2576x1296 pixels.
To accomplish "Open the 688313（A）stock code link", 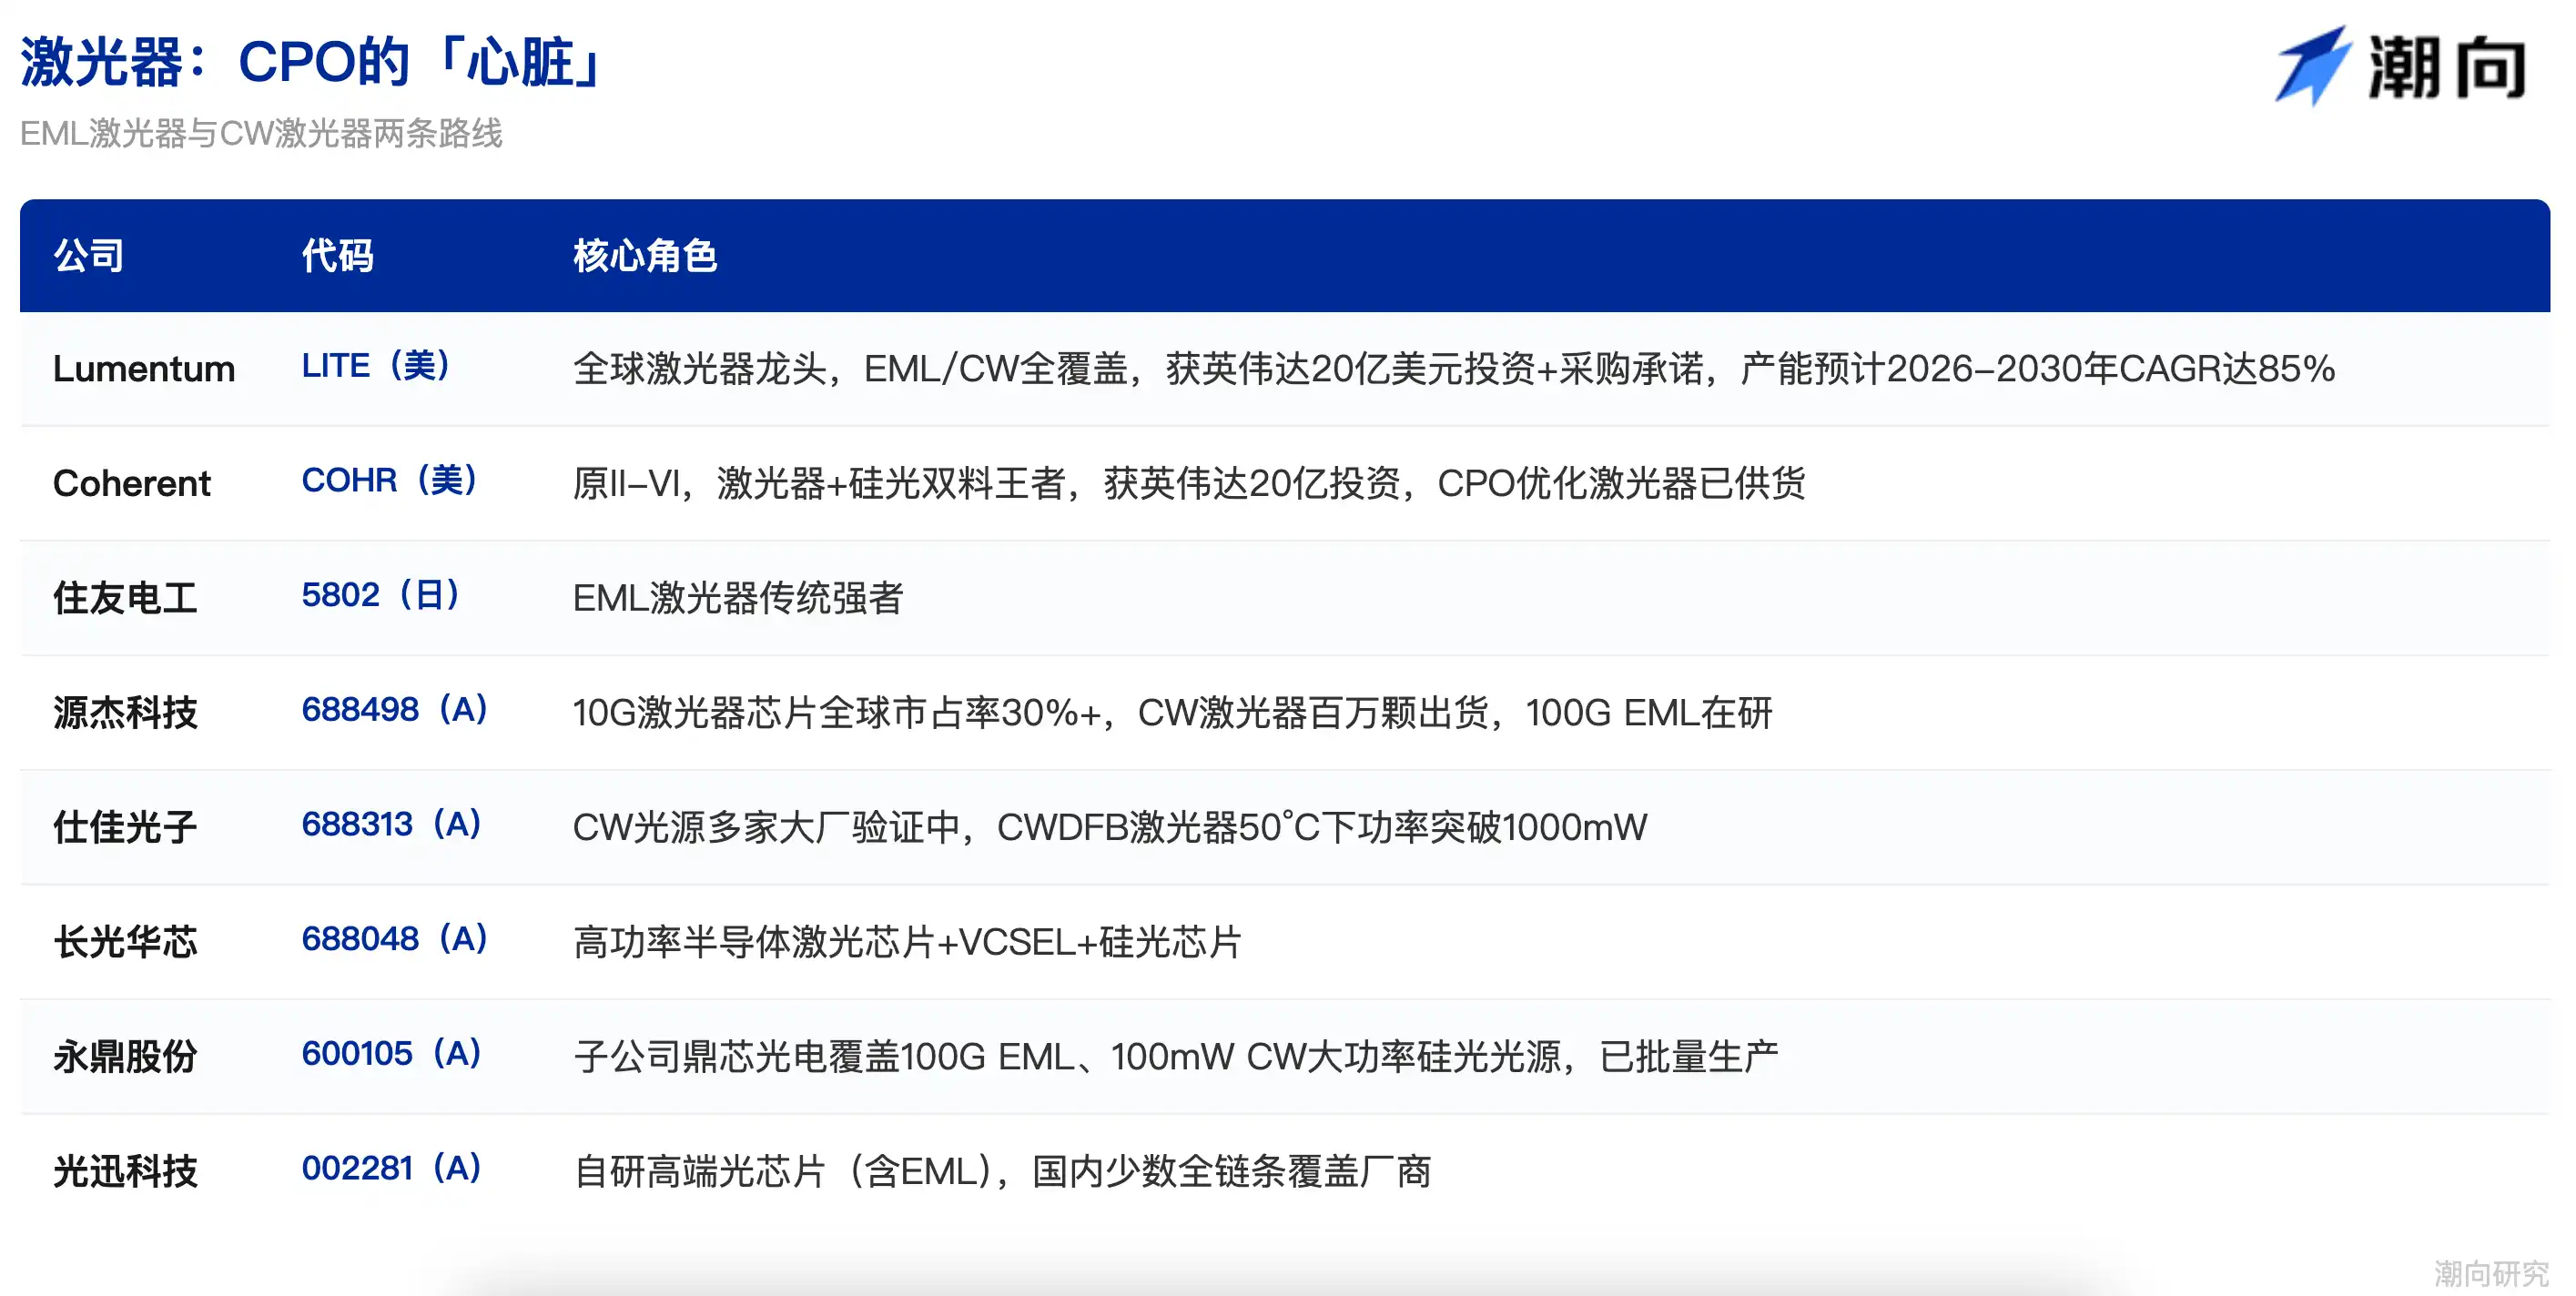I will pyautogui.click(x=392, y=824).
